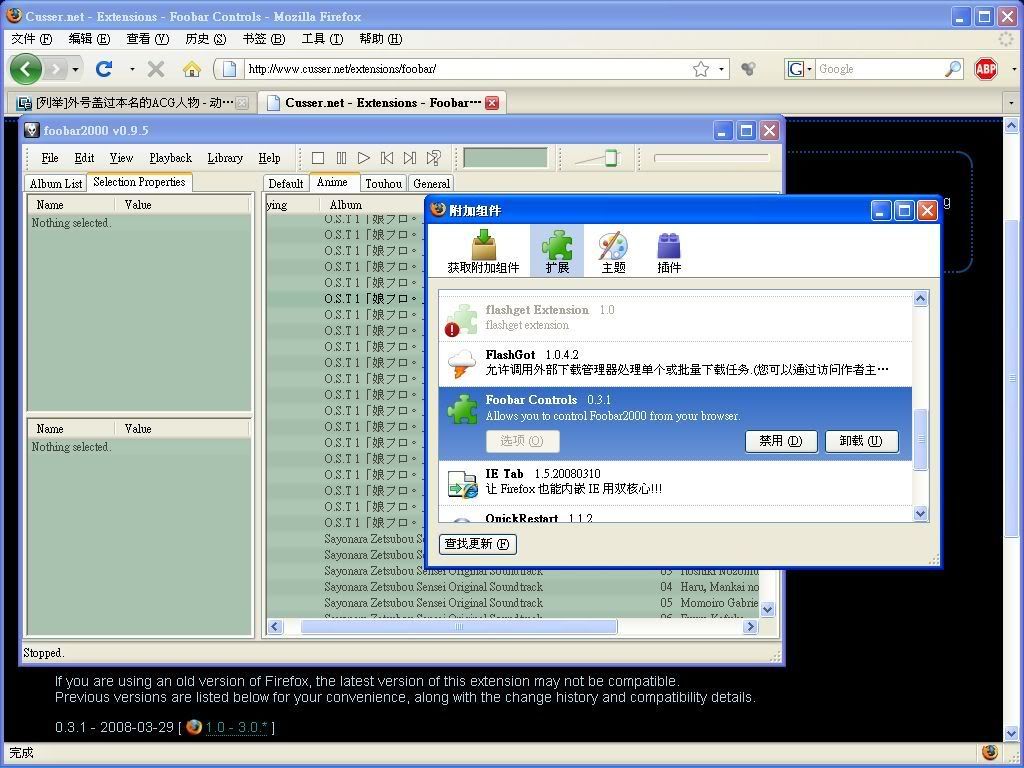The image size is (1024, 768).
Task: Switch to the Album List tab
Action: (56, 184)
